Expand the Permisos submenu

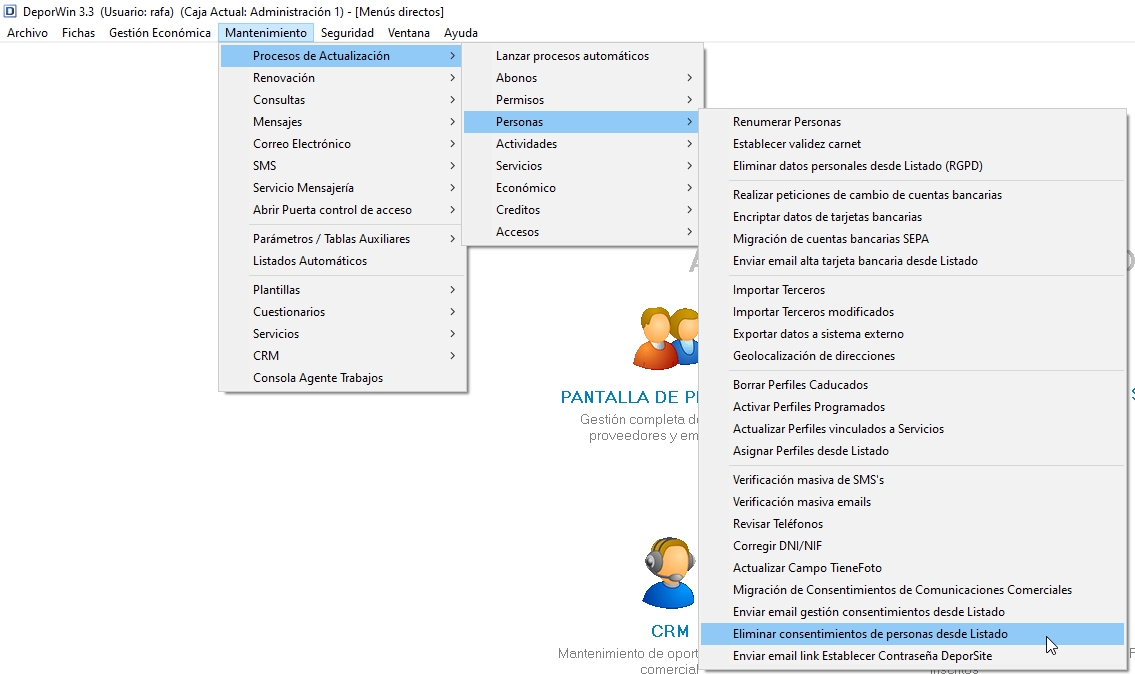coord(583,100)
